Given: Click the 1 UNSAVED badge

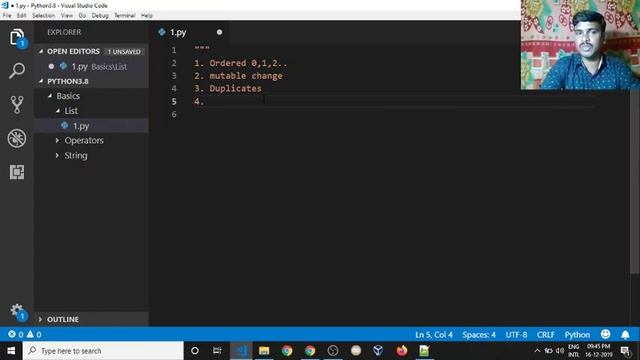Looking at the screenshot, I should [124, 52].
